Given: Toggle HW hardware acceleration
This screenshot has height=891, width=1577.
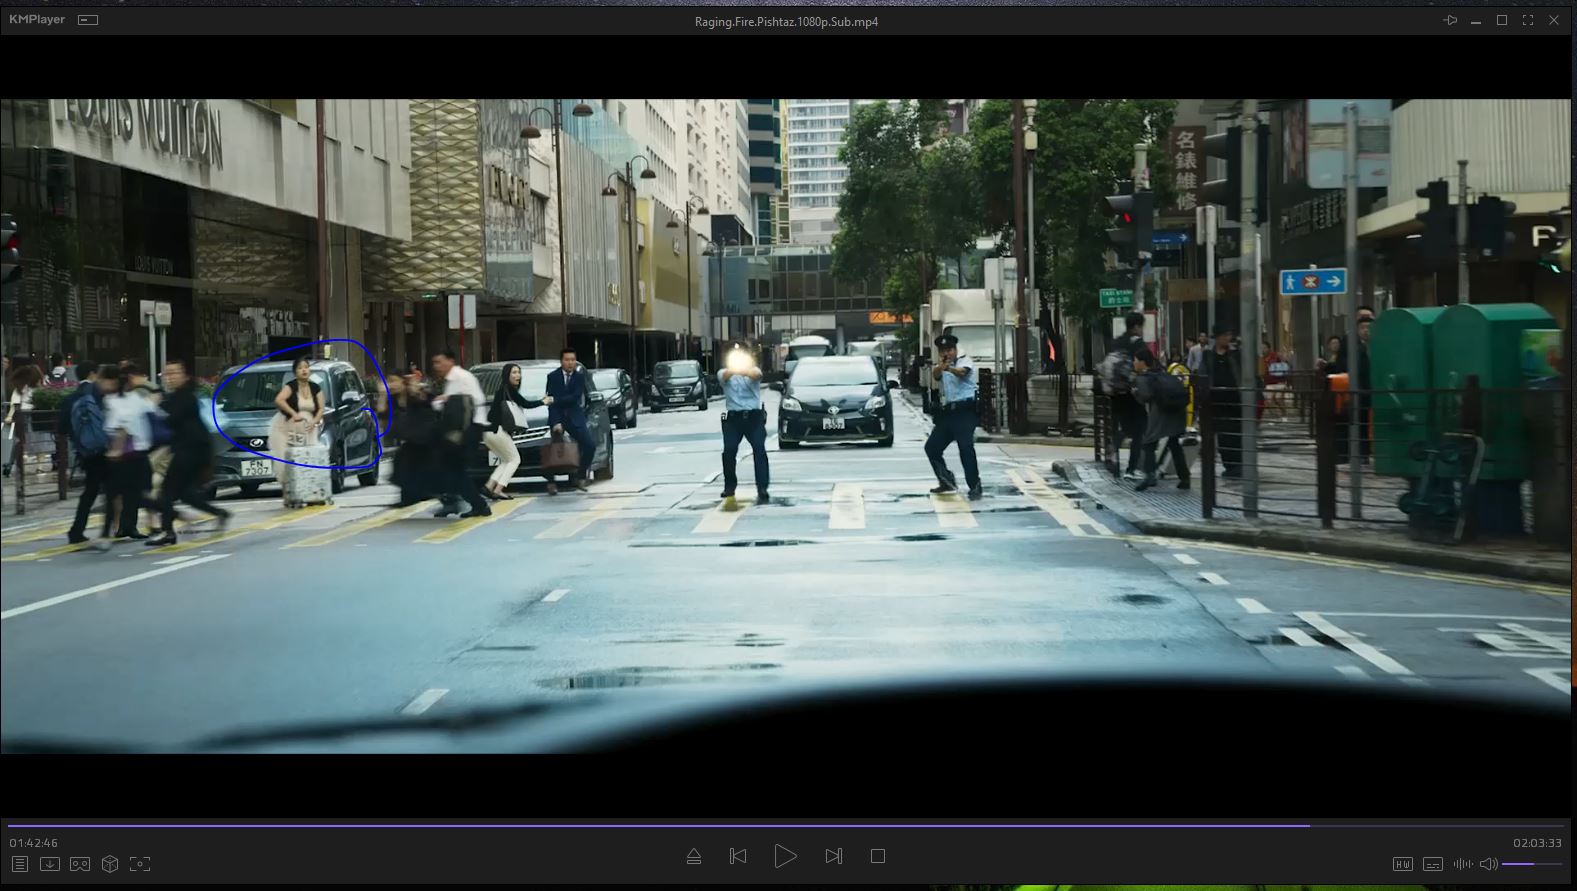Looking at the screenshot, I should (x=1403, y=864).
